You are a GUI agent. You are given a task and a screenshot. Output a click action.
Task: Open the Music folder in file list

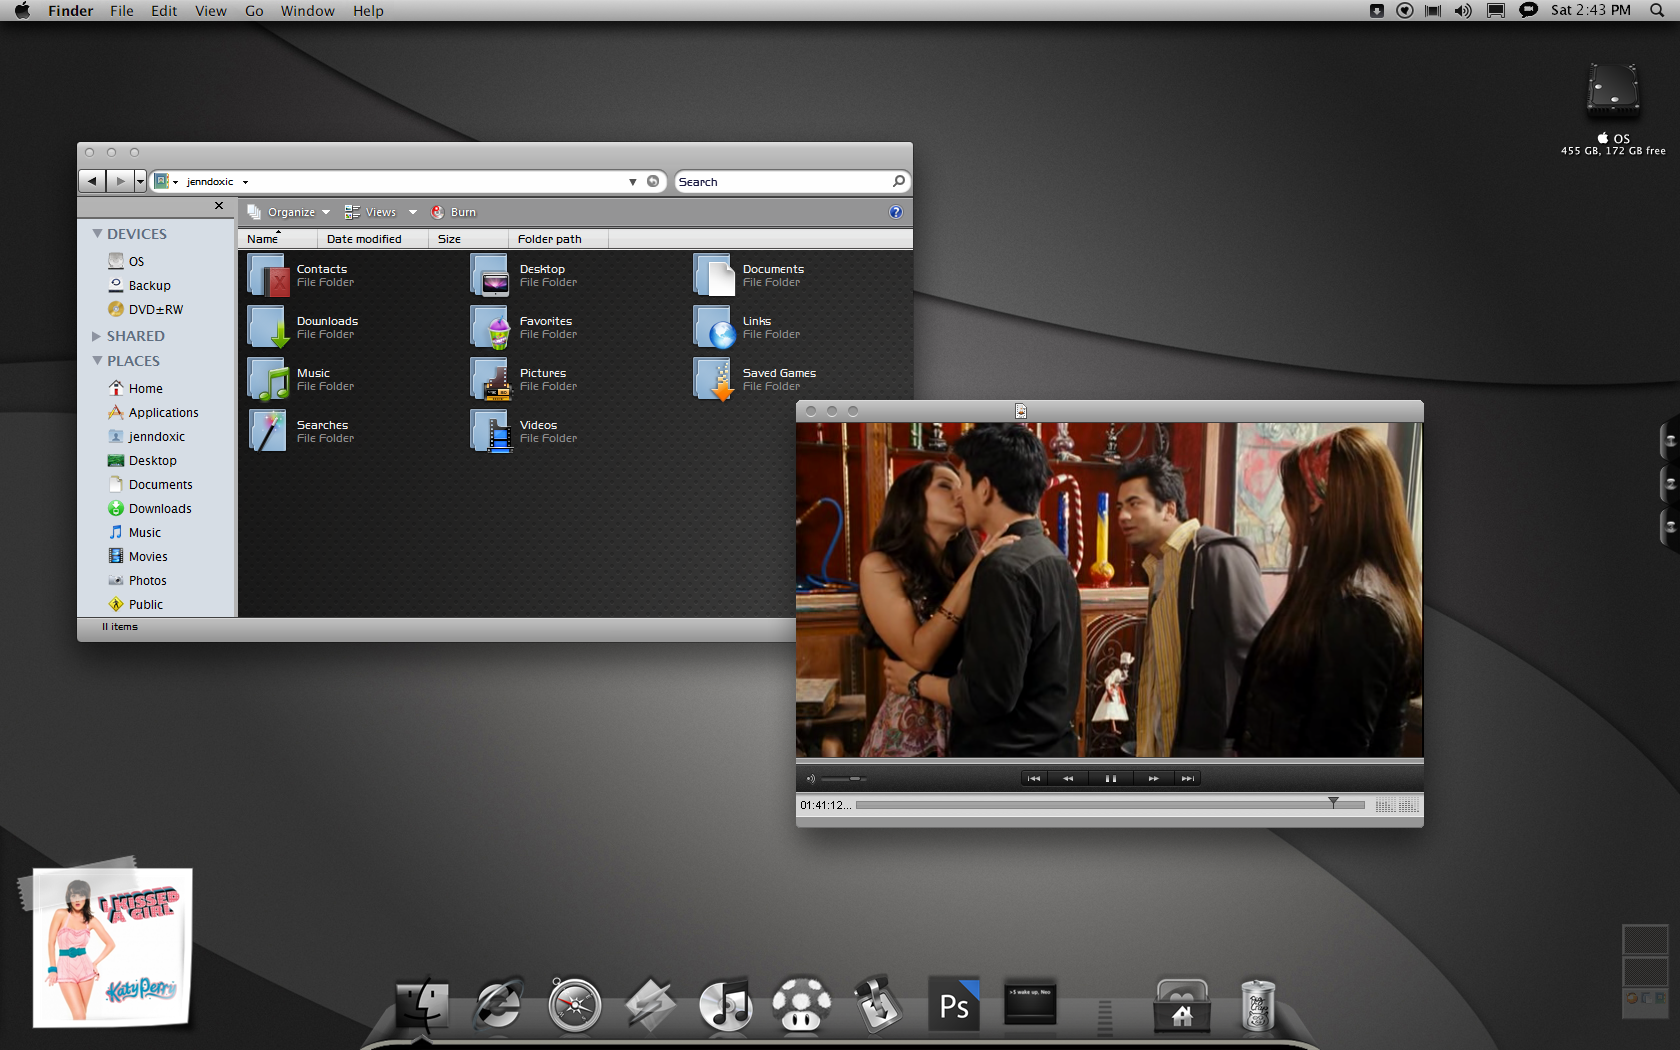[302, 379]
